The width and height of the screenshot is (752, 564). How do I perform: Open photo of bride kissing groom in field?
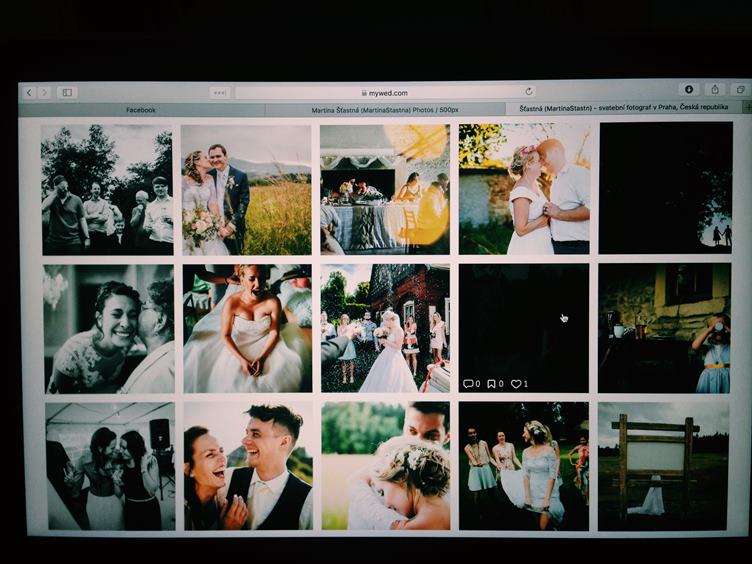246,190
